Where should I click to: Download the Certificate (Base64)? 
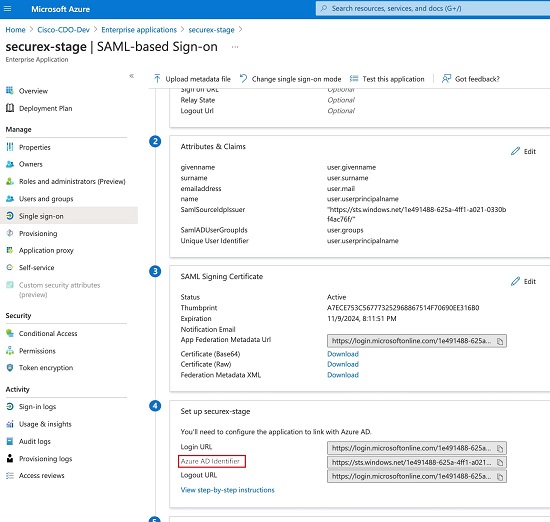[343, 354]
